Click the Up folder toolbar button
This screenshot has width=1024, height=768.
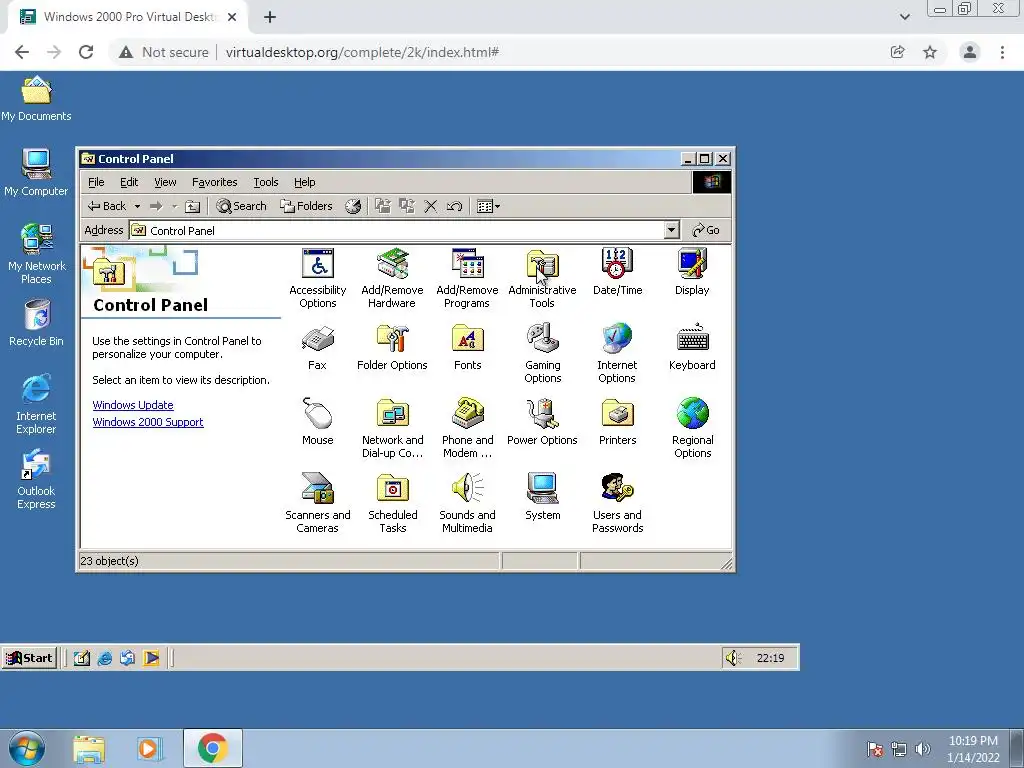pos(192,206)
